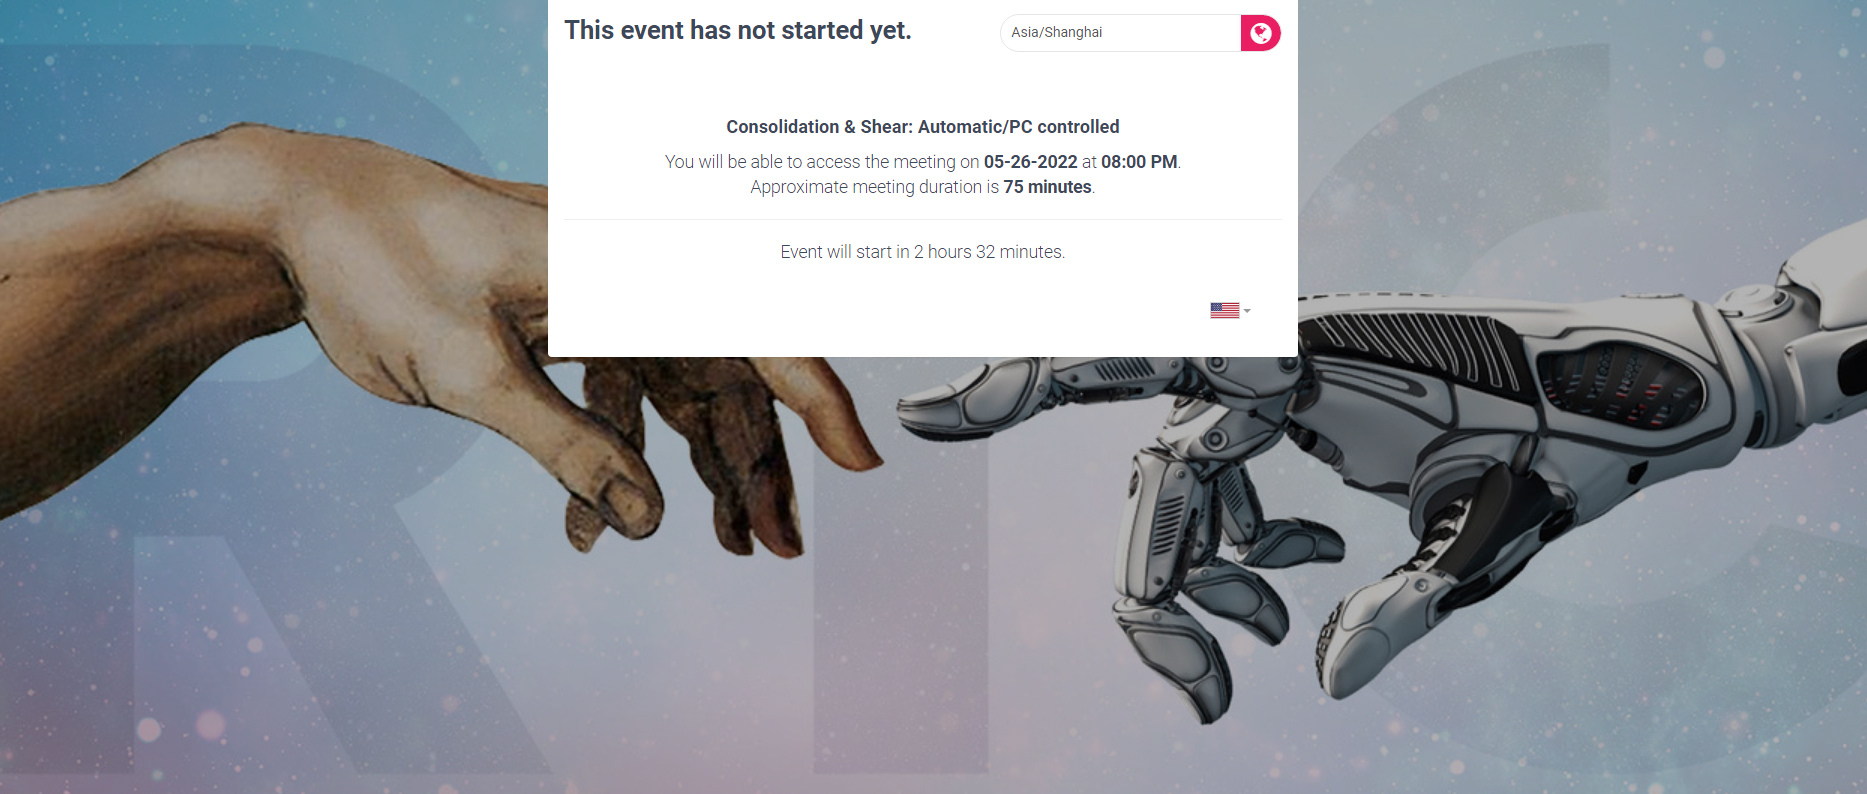Click "Approximate meeting duration is" text
Image resolution: width=1867 pixels, height=794 pixels.
(x=874, y=187)
